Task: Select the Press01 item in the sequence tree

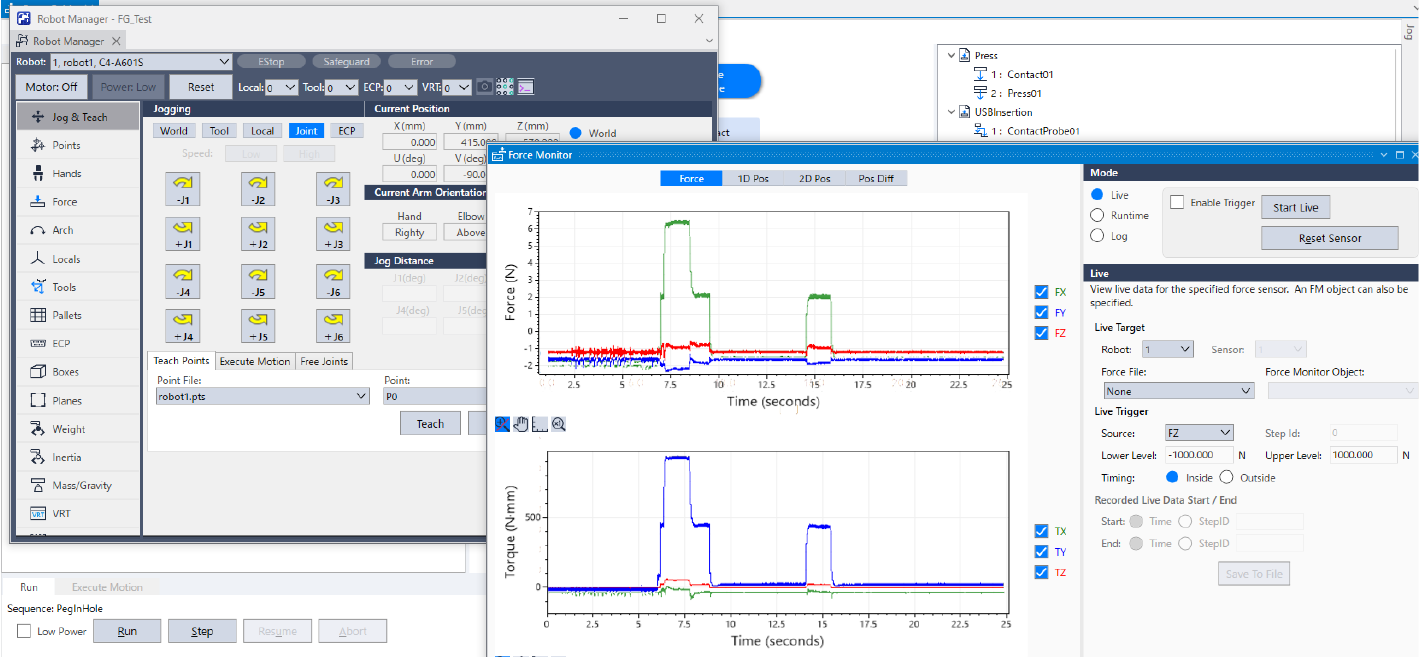Action: click(x=1026, y=93)
